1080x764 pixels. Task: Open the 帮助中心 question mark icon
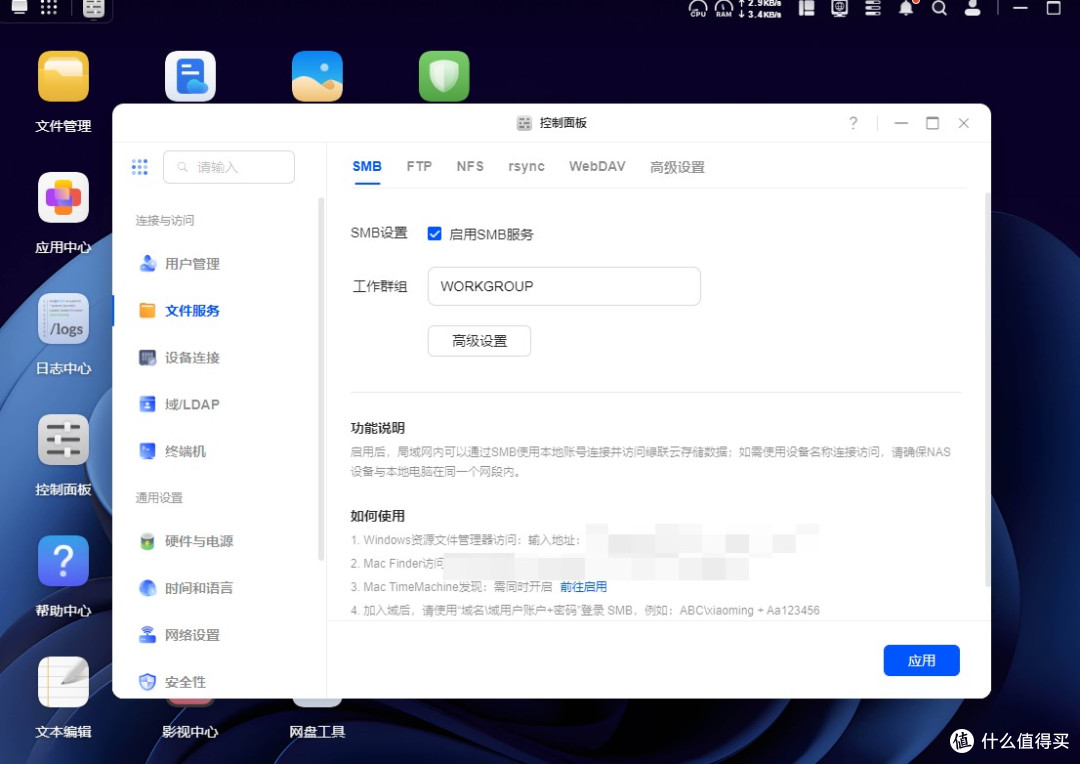63,561
